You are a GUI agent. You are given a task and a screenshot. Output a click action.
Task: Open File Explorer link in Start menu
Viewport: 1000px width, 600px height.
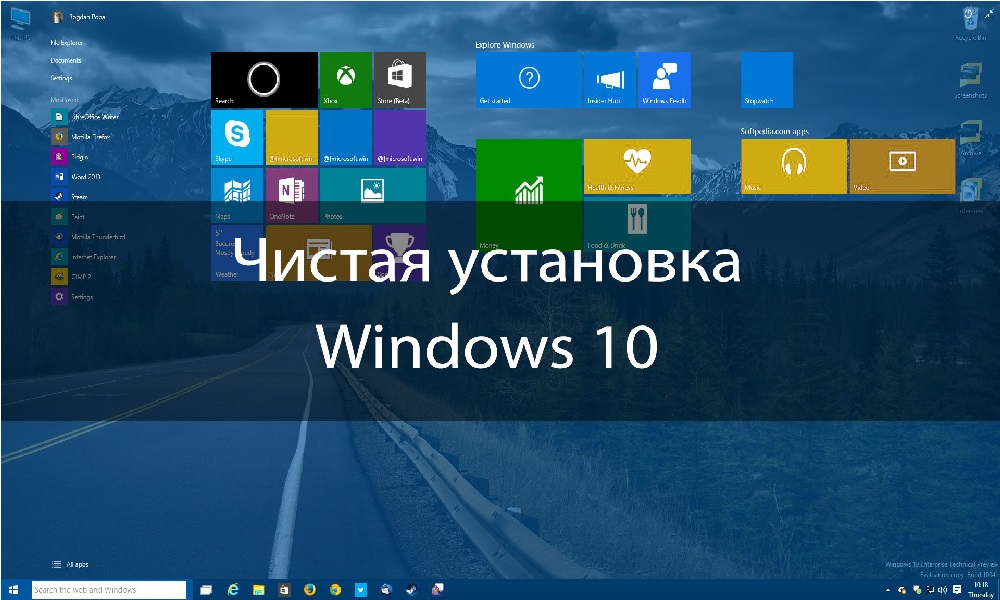click(x=66, y=43)
